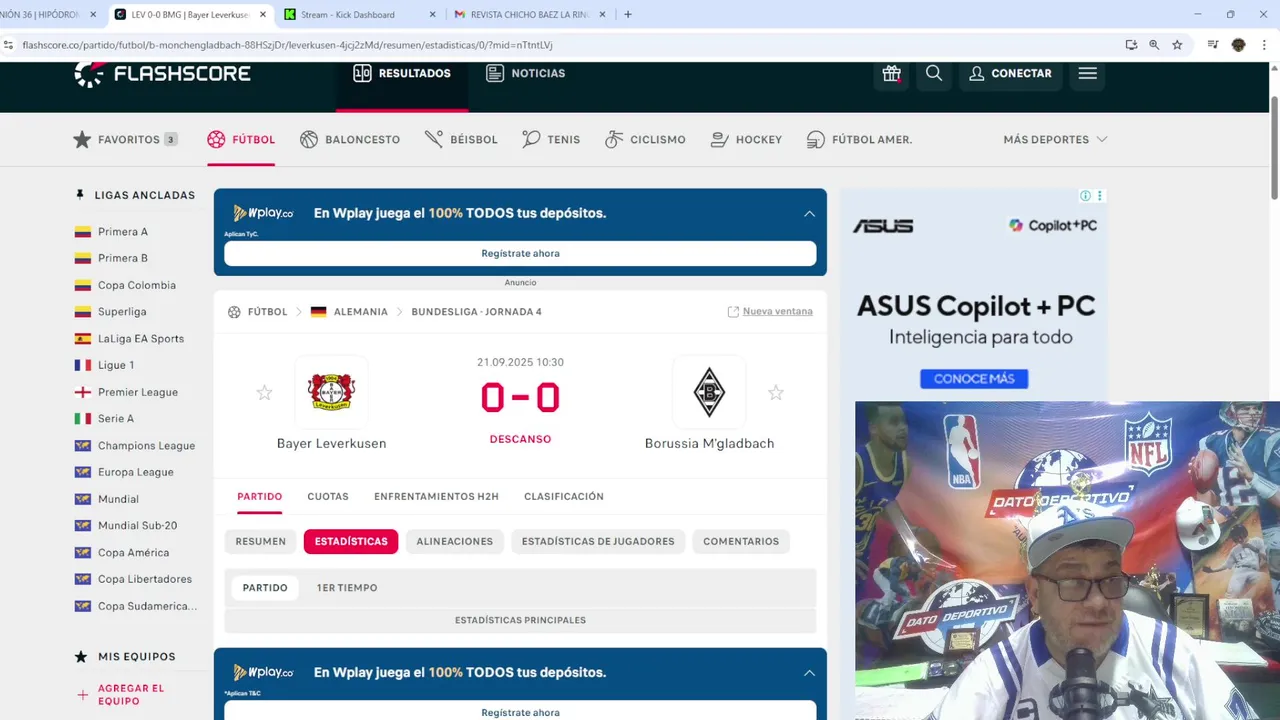Switch to Enfrentamientos H2H tab
The height and width of the screenshot is (720, 1280).
click(x=436, y=496)
